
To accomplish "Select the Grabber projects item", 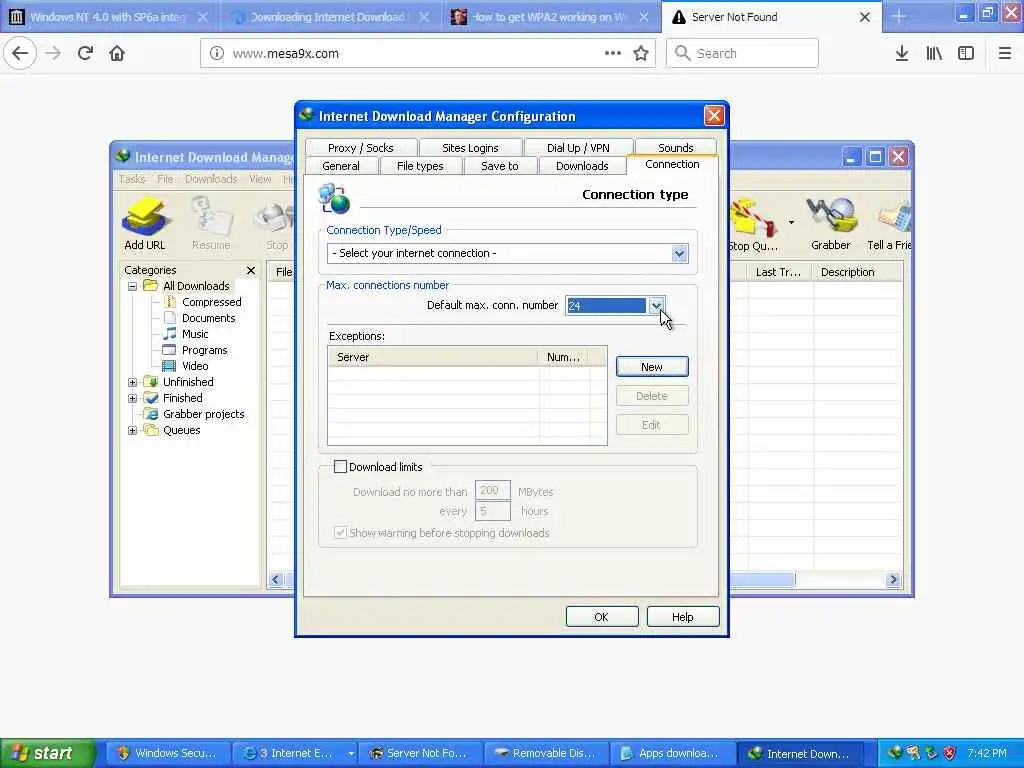I will pos(204,414).
